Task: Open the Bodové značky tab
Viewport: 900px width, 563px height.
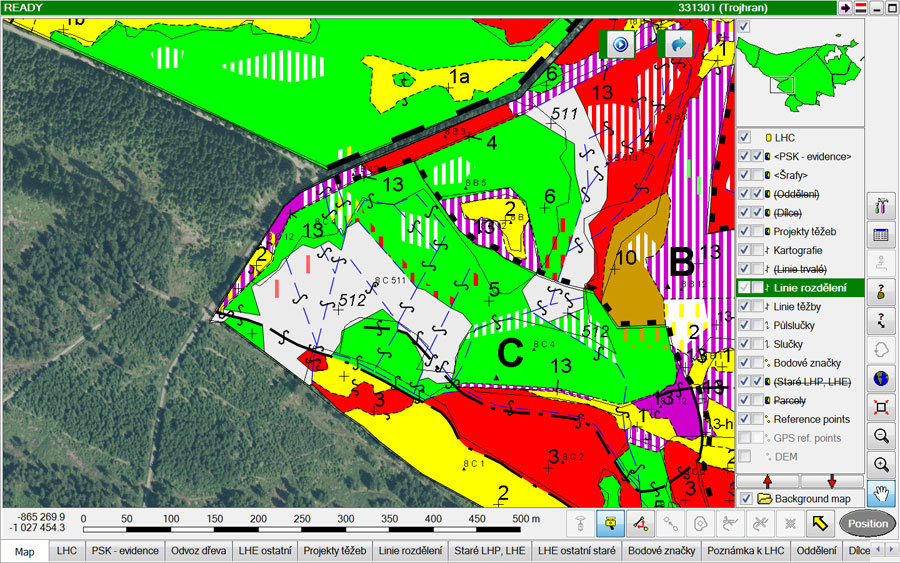Action: [x=660, y=551]
